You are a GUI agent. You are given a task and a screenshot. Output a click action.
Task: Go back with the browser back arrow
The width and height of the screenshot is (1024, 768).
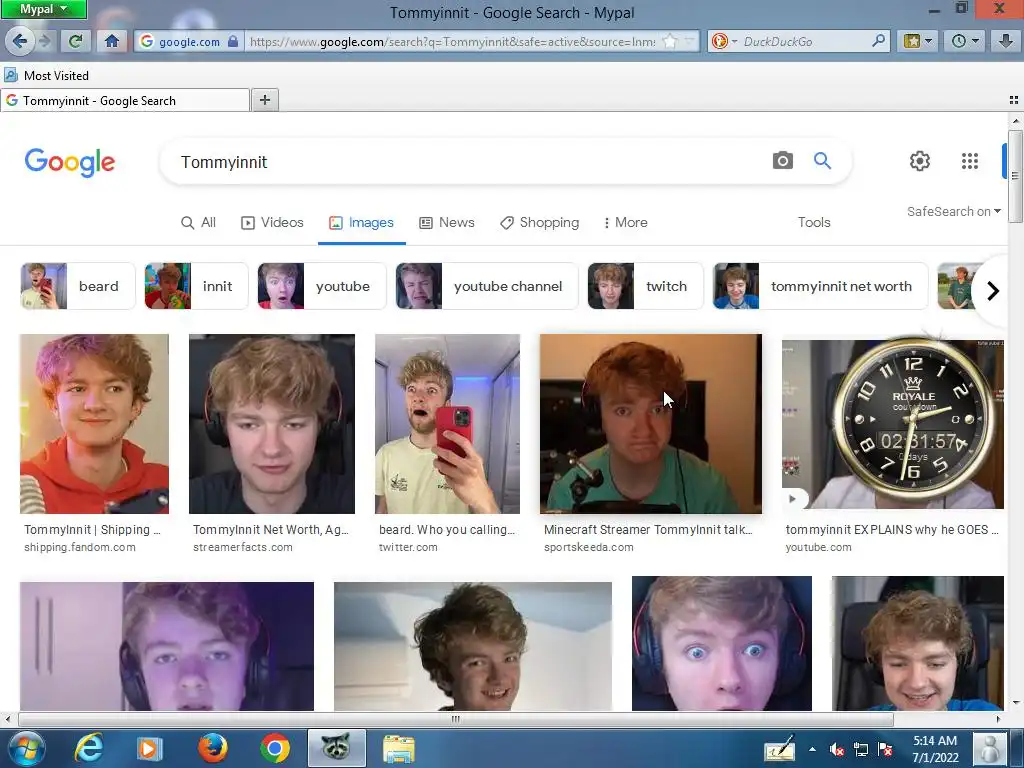pos(20,41)
